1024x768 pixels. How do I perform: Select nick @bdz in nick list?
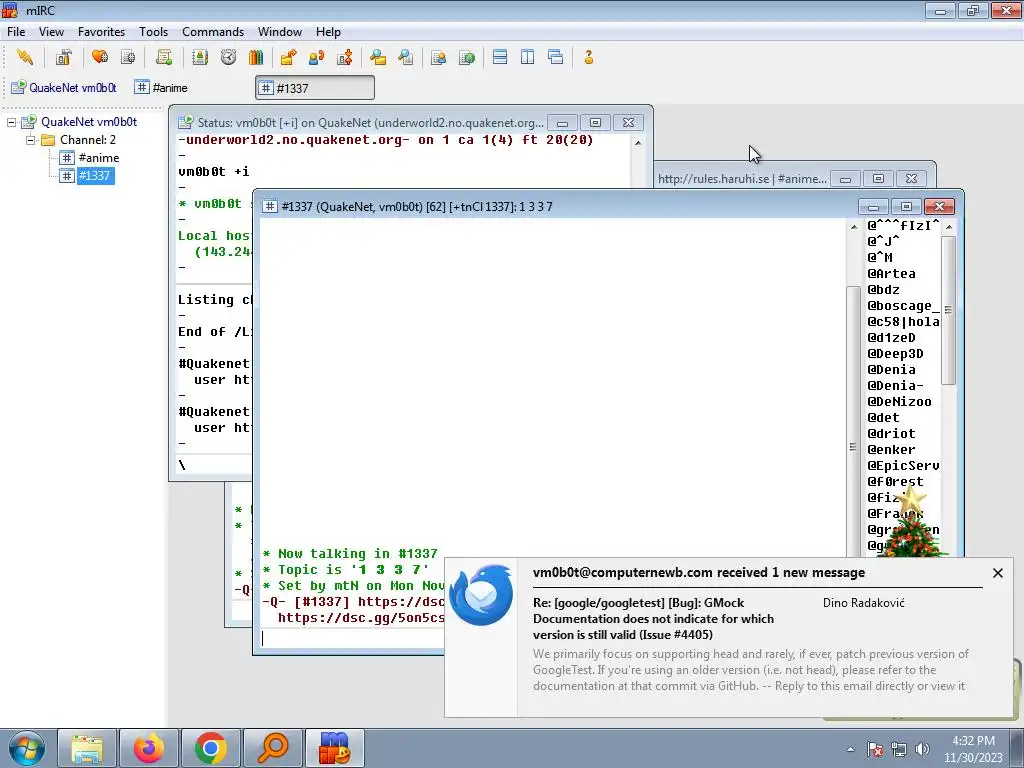pyautogui.click(x=884, y=289)
